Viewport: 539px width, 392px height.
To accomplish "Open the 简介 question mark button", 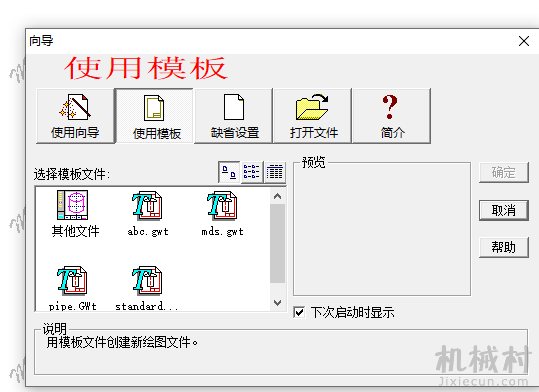I will tap(392, 116).
